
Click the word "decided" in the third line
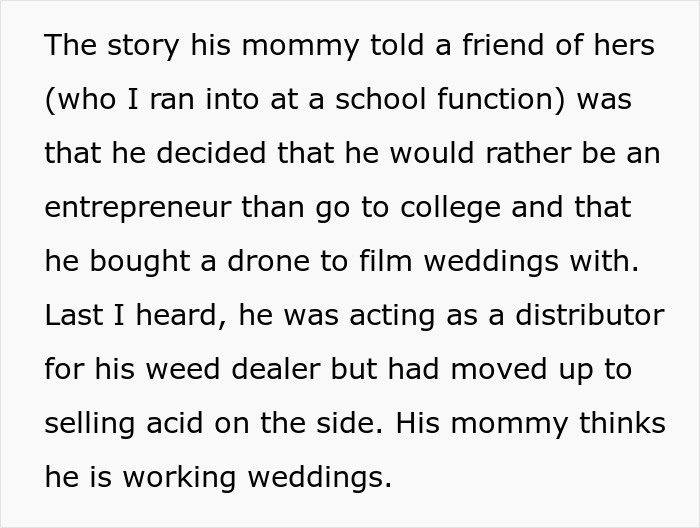point(211,153)
